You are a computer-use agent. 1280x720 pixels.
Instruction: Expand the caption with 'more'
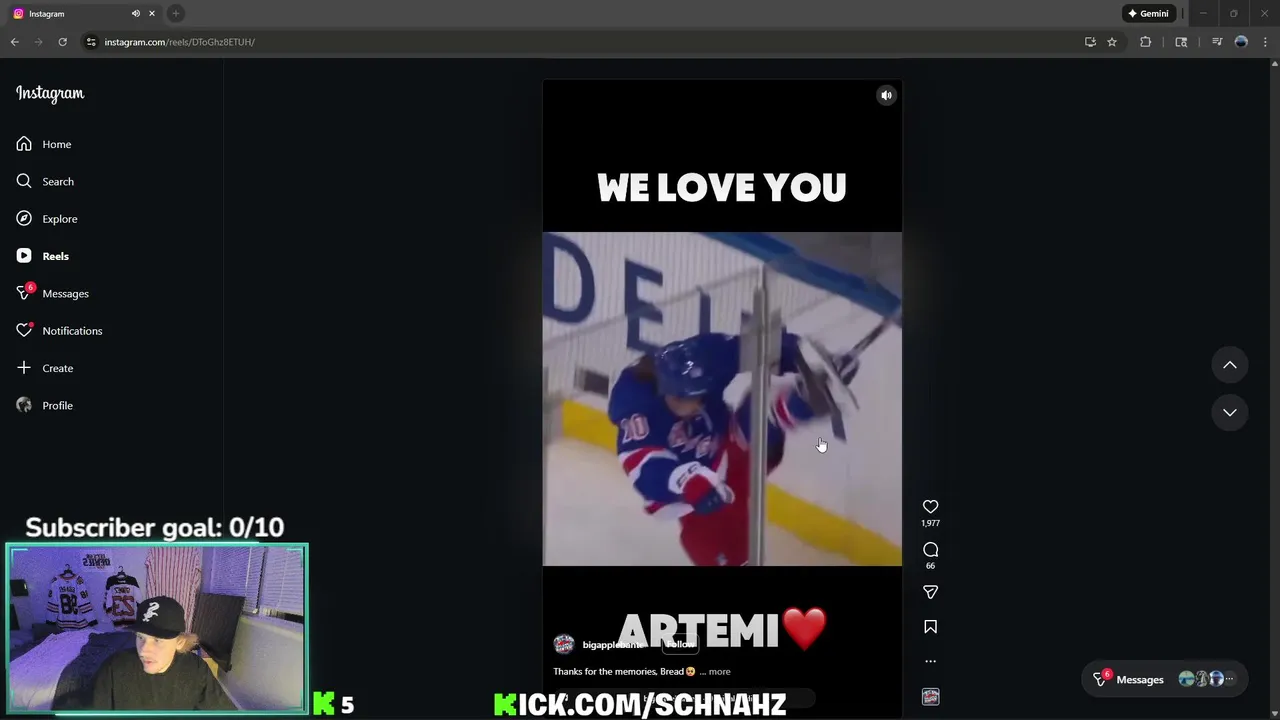[x=719, y=672]
